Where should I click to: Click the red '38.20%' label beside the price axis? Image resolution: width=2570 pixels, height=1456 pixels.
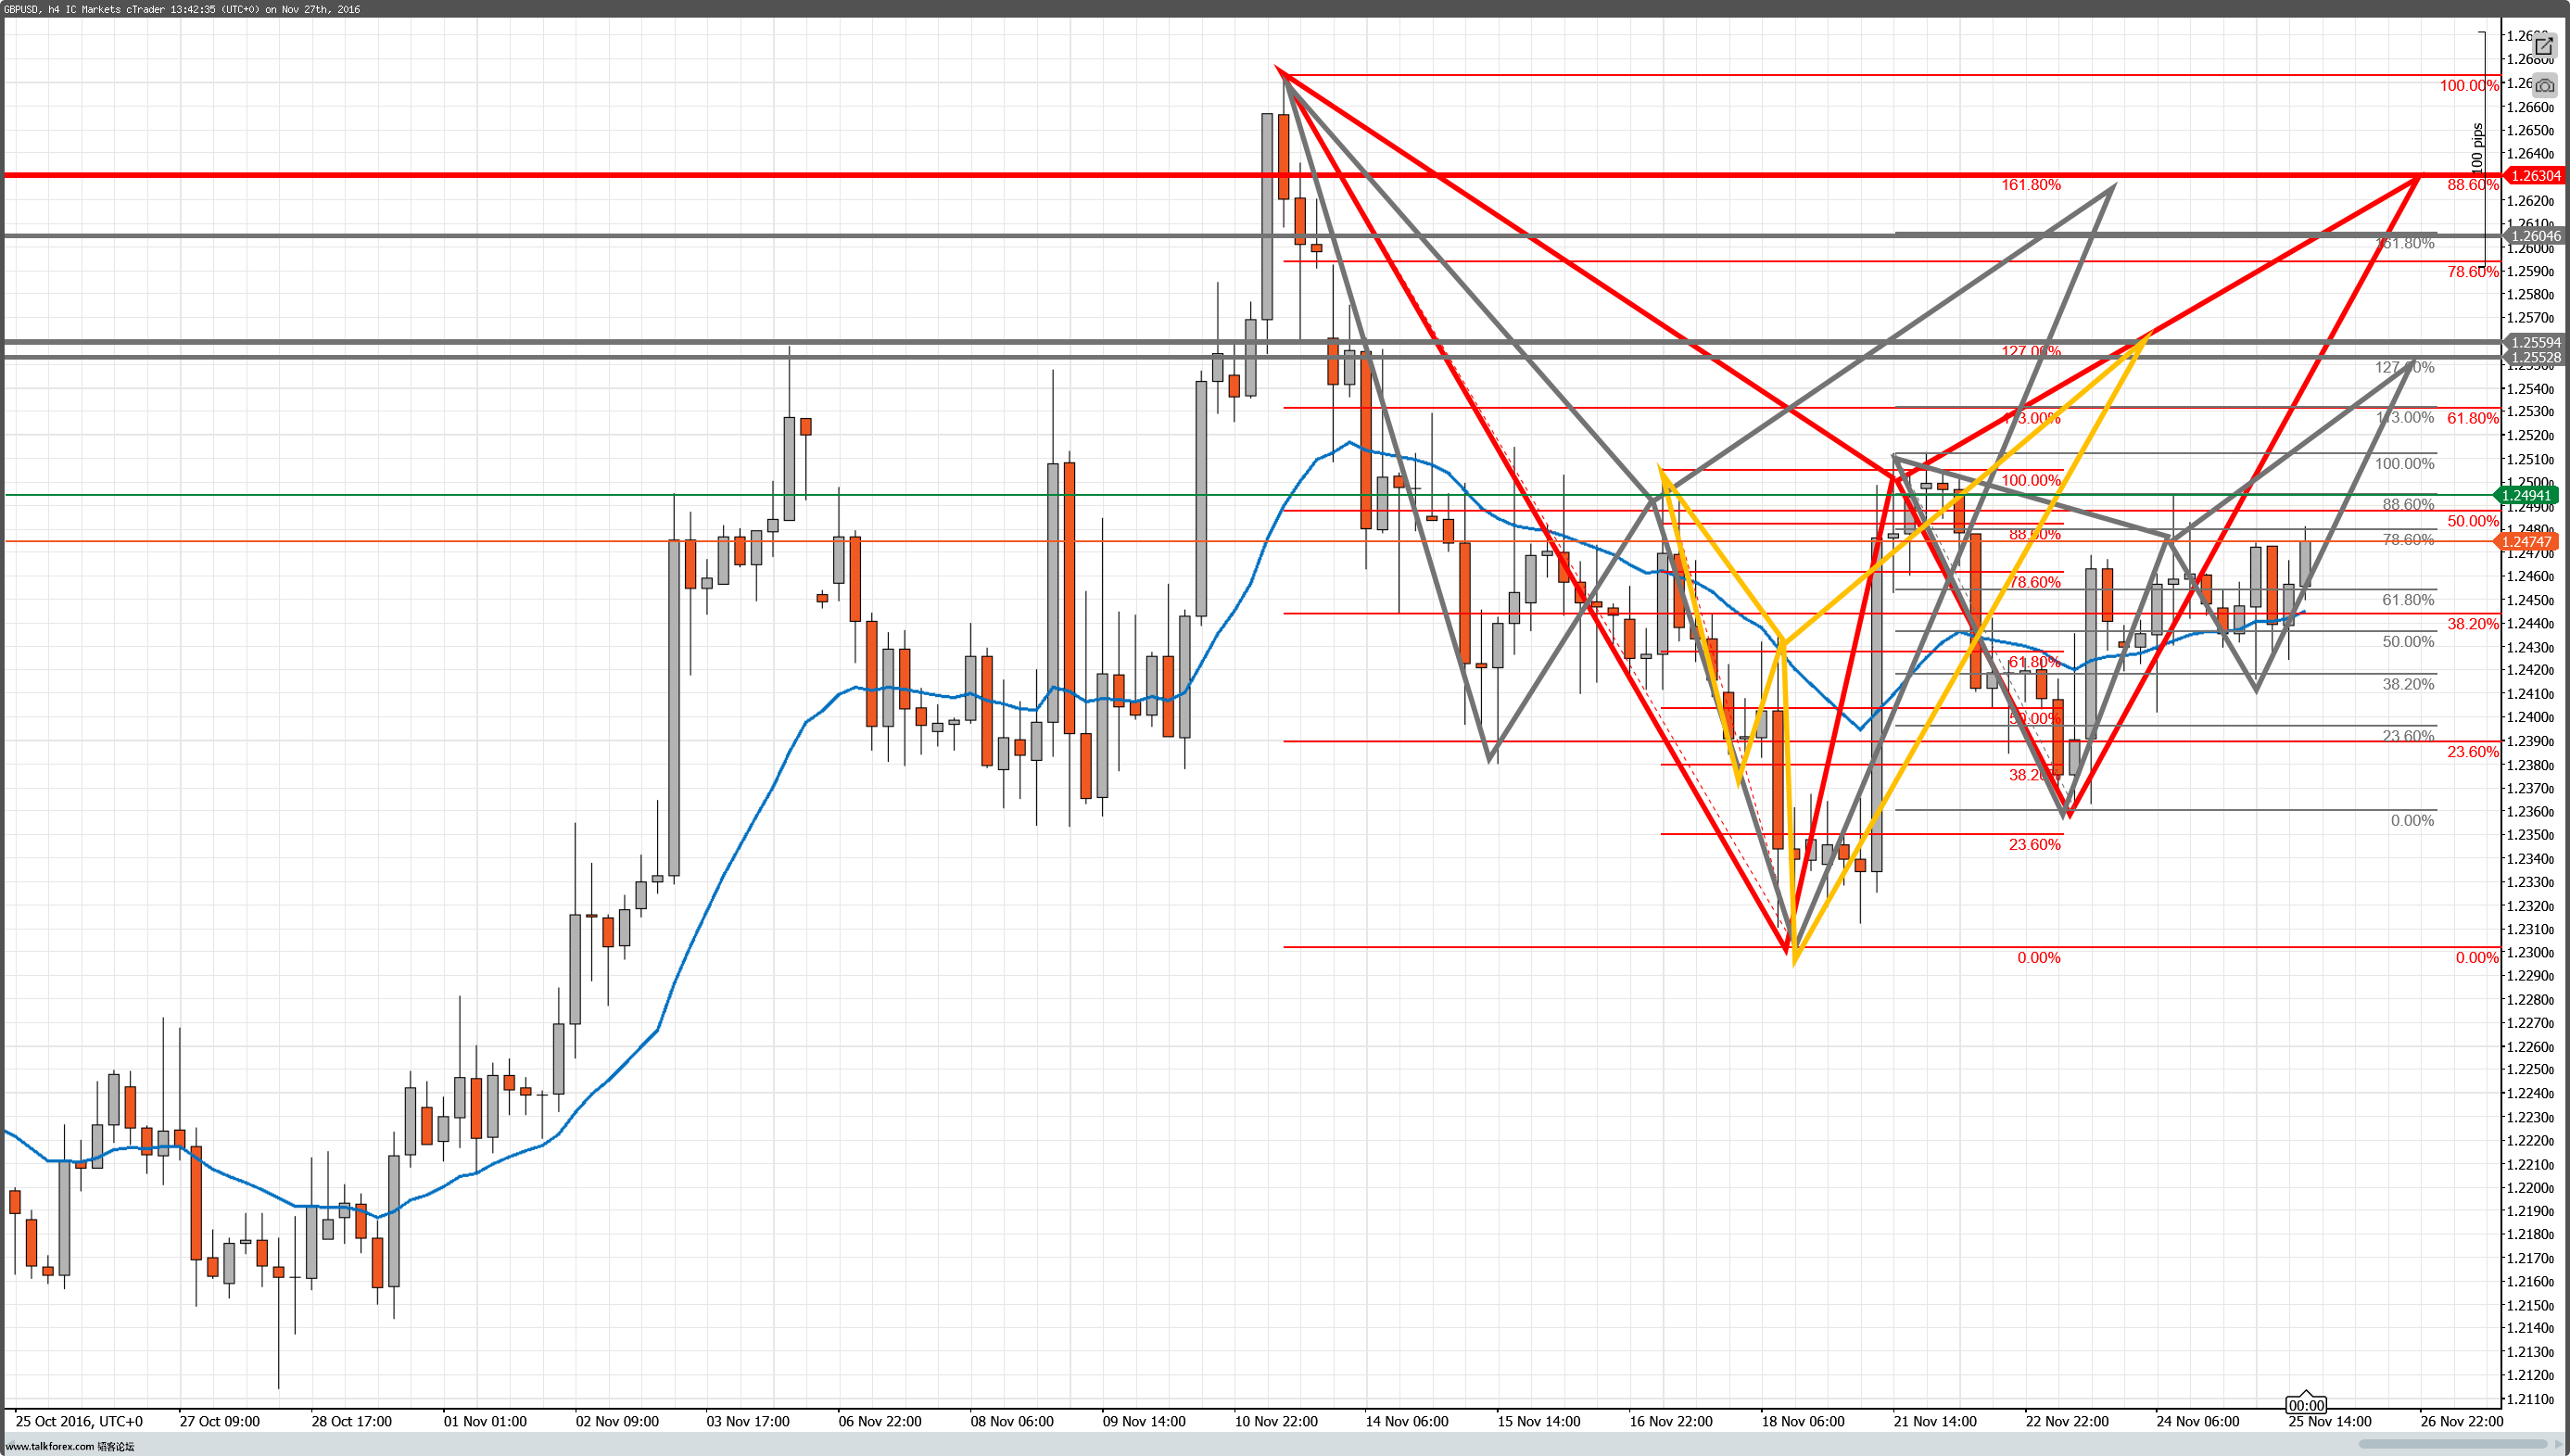coord(2473,624)
